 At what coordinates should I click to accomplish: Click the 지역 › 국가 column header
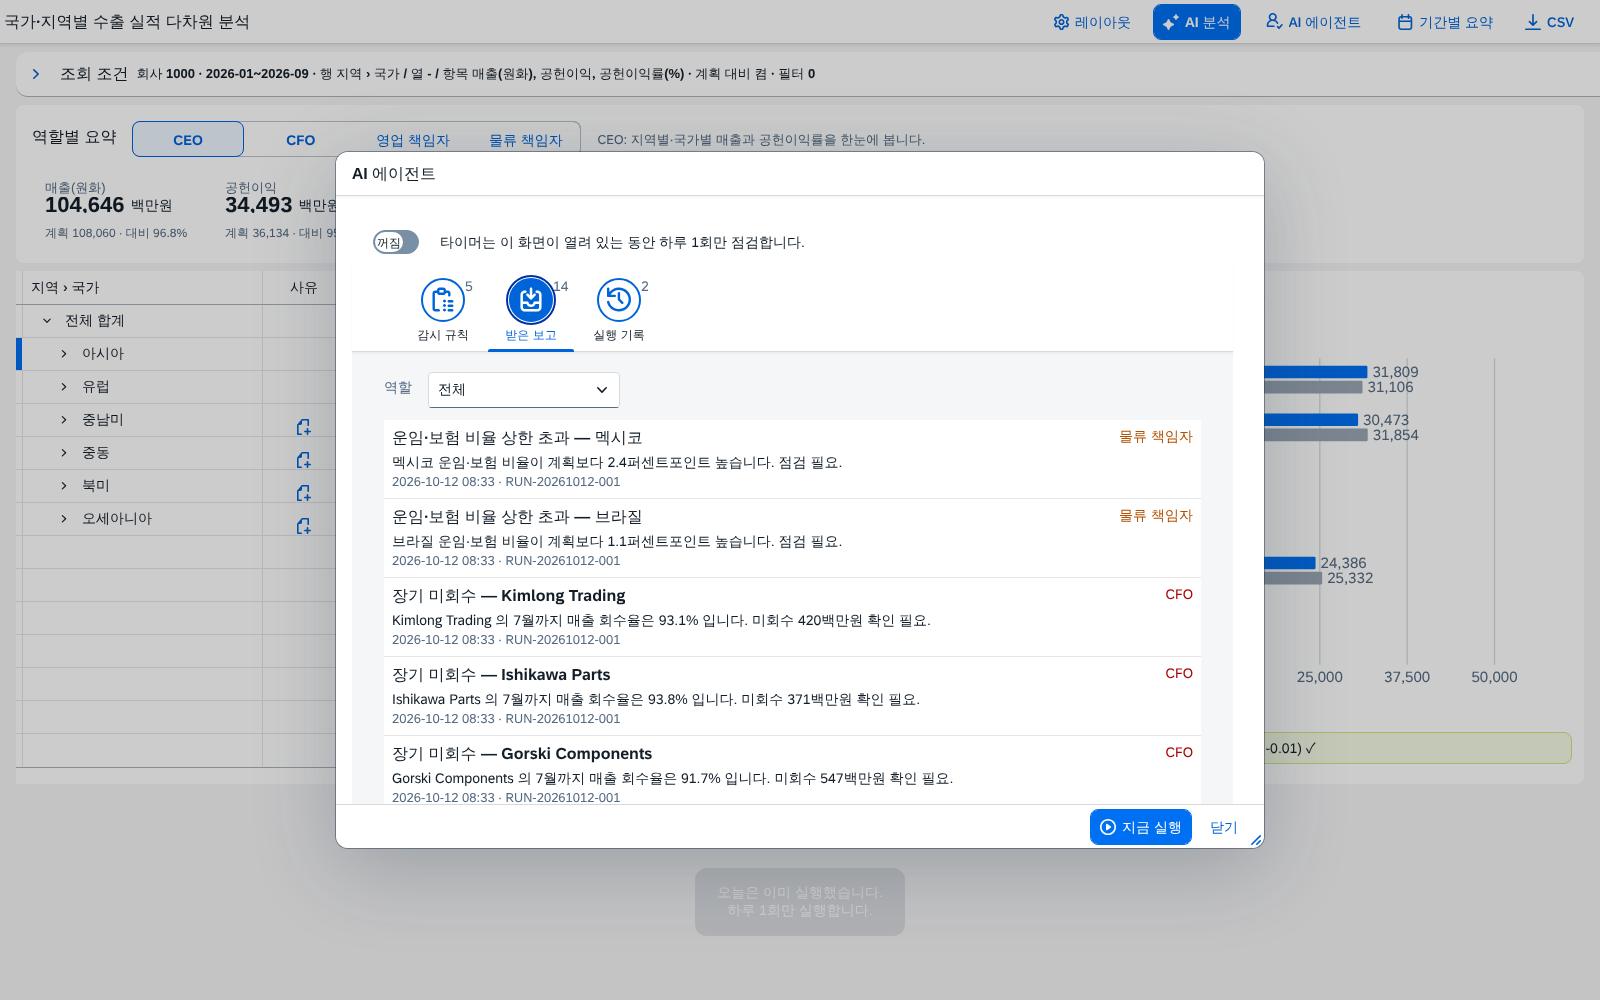click(140, 288)
